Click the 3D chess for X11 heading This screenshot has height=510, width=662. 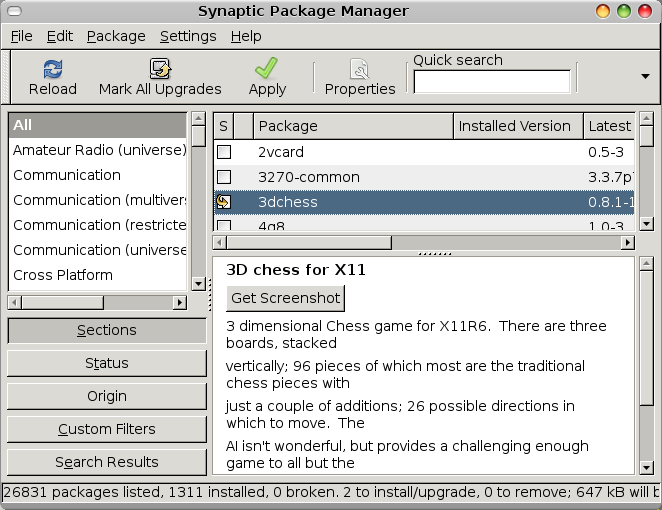point(296,270)
